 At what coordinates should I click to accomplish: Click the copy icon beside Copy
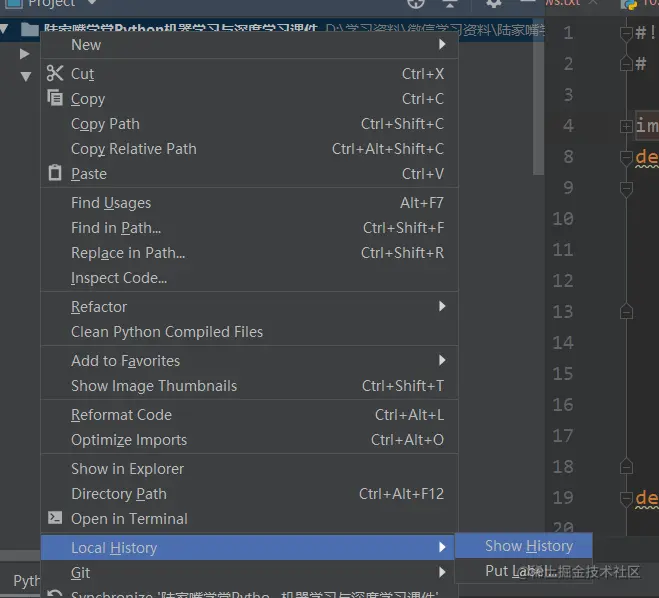pyautogui.click(x=55, y=98)
